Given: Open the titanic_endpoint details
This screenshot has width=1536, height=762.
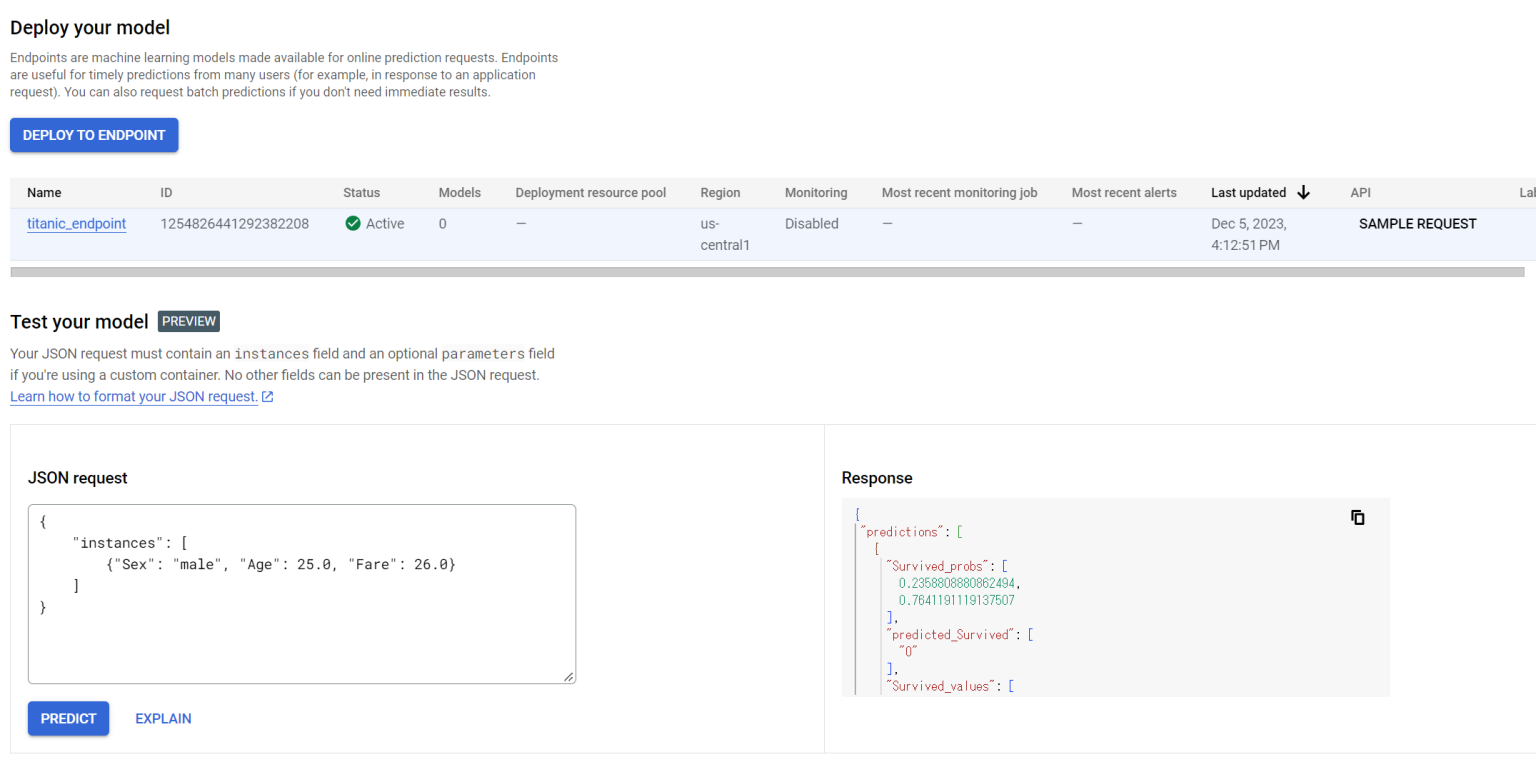Looking at the screenshot, I should pos(76,223).
